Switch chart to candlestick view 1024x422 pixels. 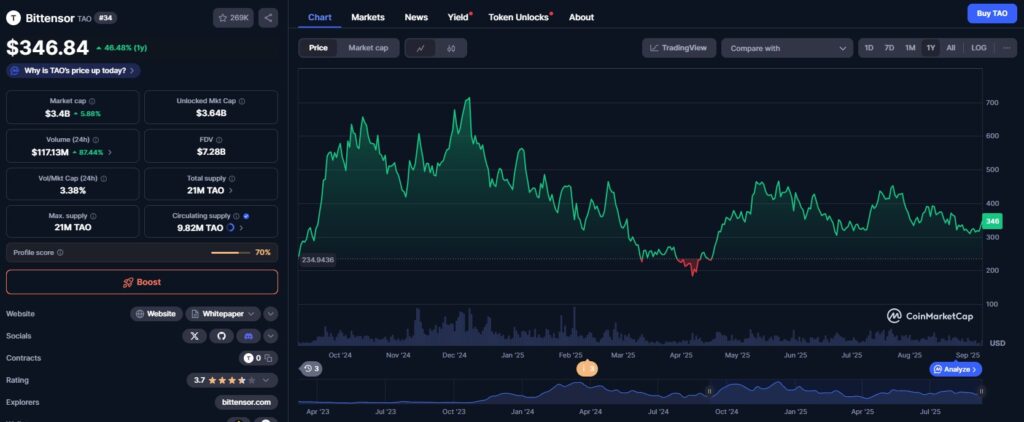(x=451, y=48)
